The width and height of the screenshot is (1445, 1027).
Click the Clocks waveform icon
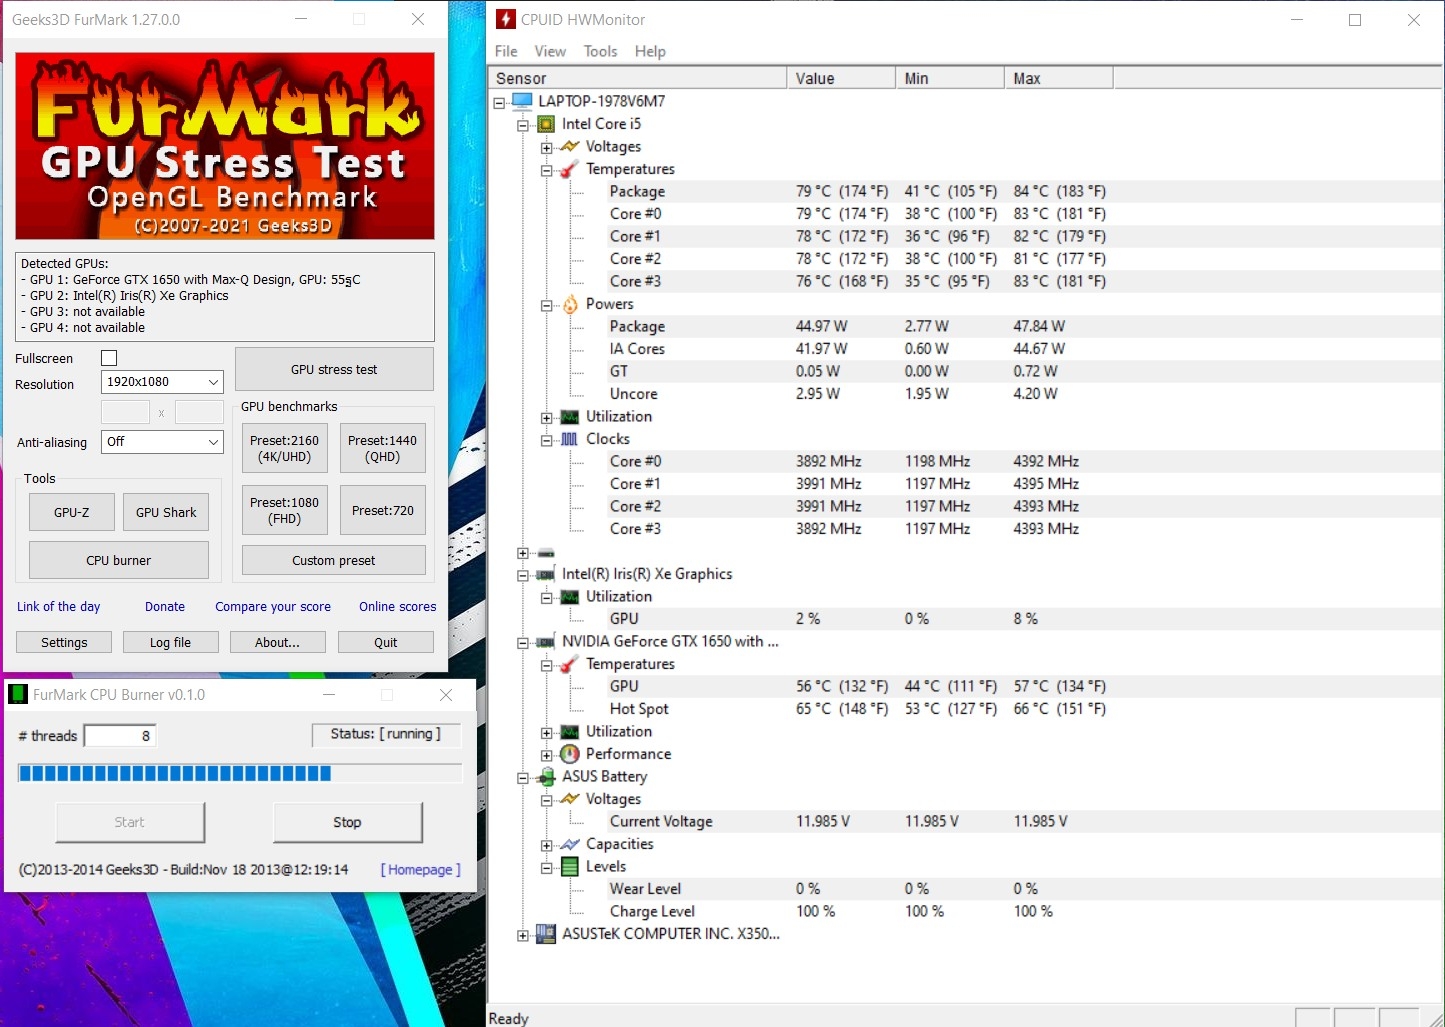click(570, 439)
